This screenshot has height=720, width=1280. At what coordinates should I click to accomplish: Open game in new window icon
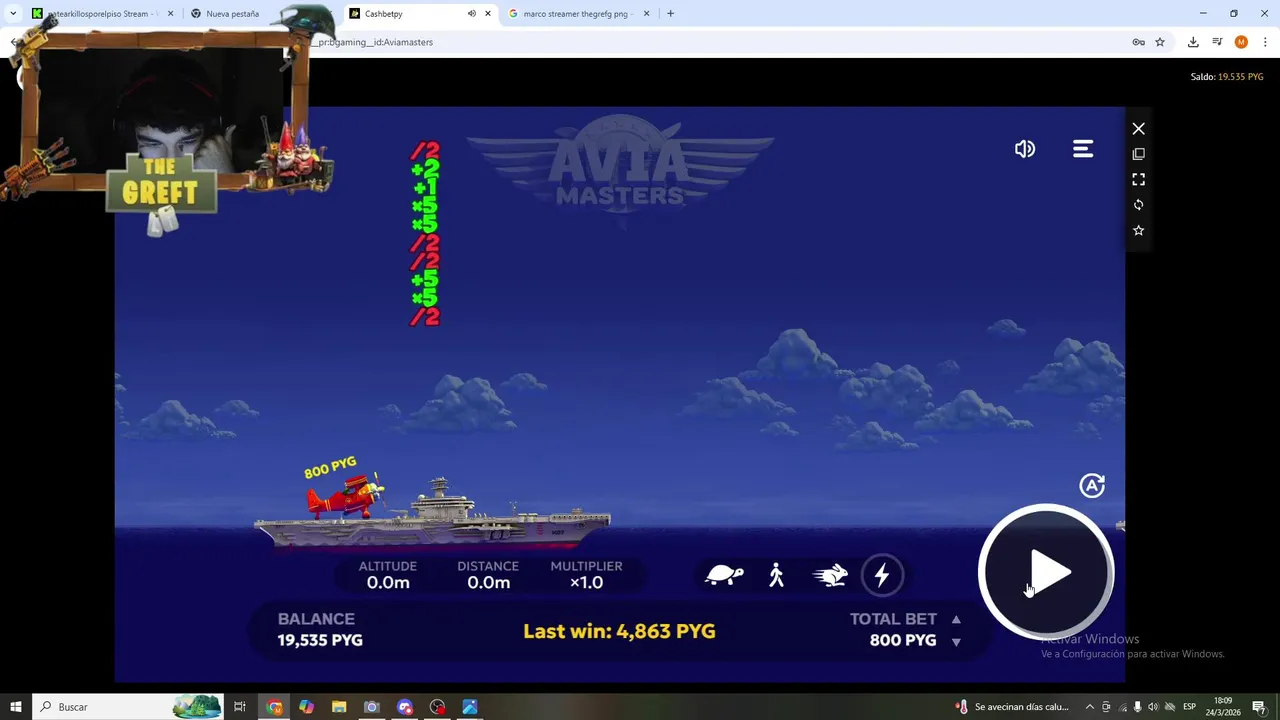click(x=1138, y=154)
